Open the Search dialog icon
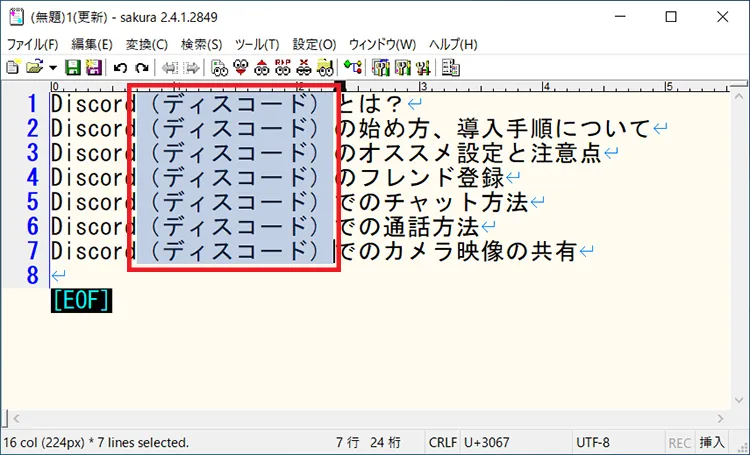The height and width of the screenshot is (455, 750). click(219, 67)
